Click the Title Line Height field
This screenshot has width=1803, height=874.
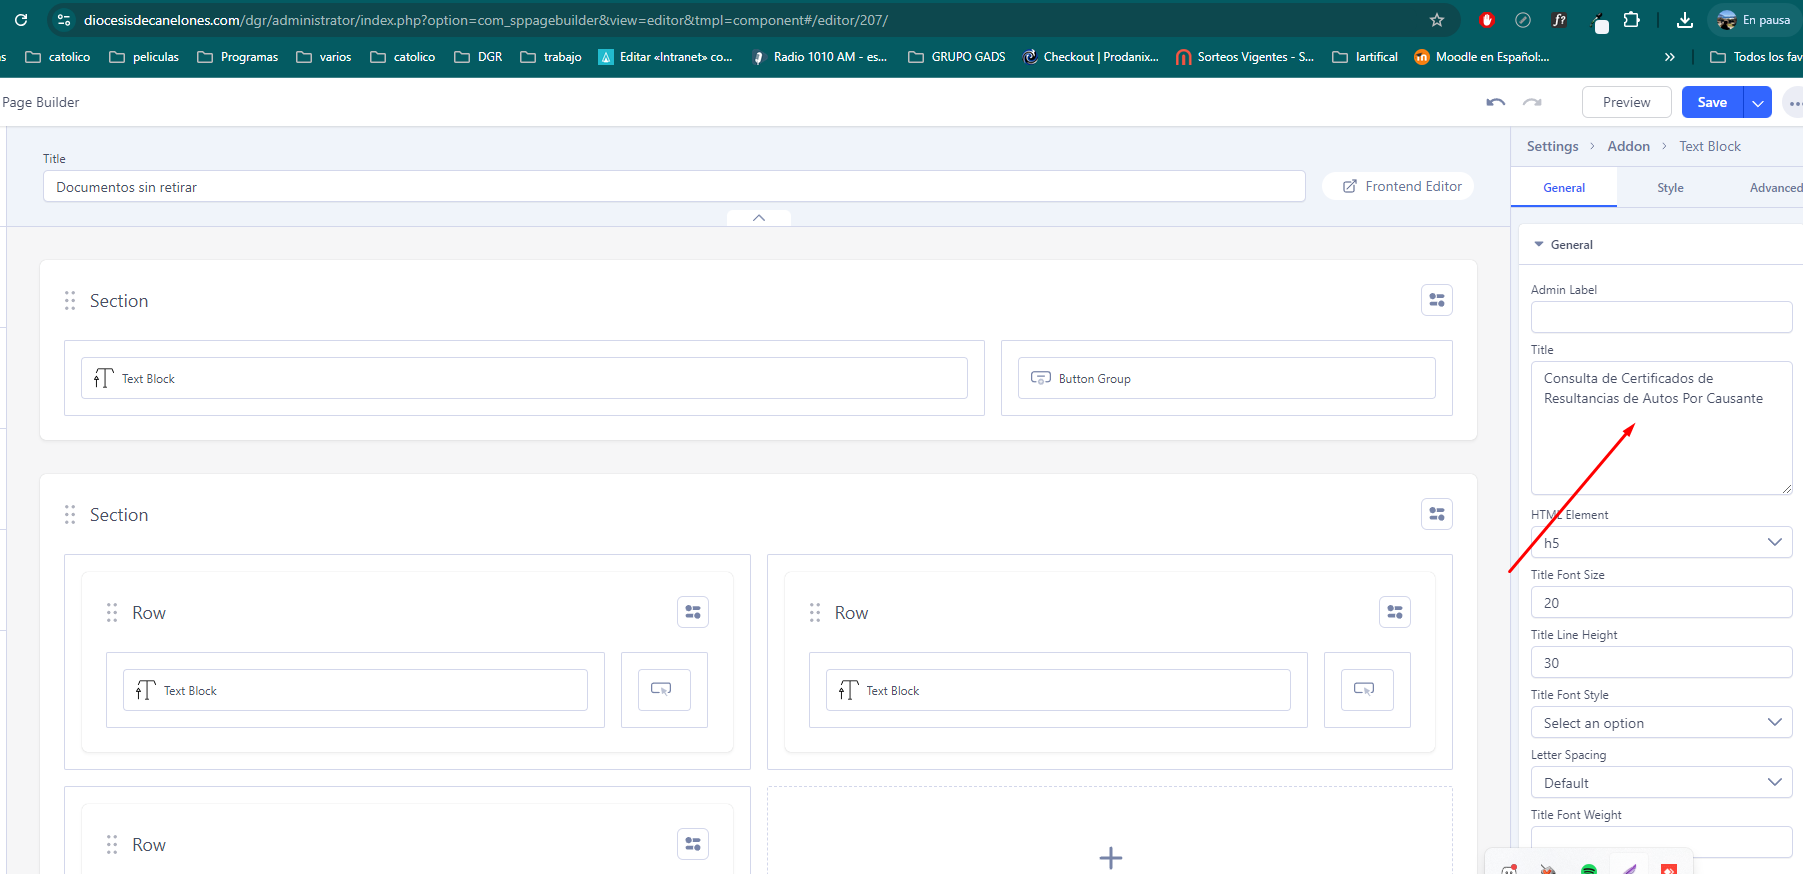pos(1661,662)
